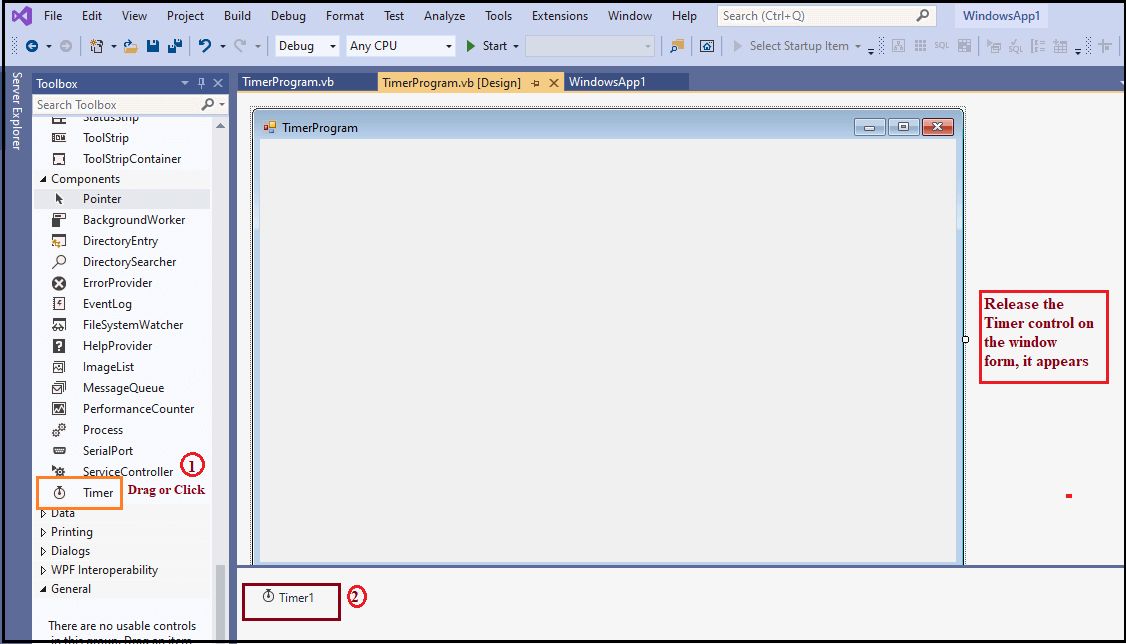Click the Toolbox scrollbar up arrow

(220, 126)
